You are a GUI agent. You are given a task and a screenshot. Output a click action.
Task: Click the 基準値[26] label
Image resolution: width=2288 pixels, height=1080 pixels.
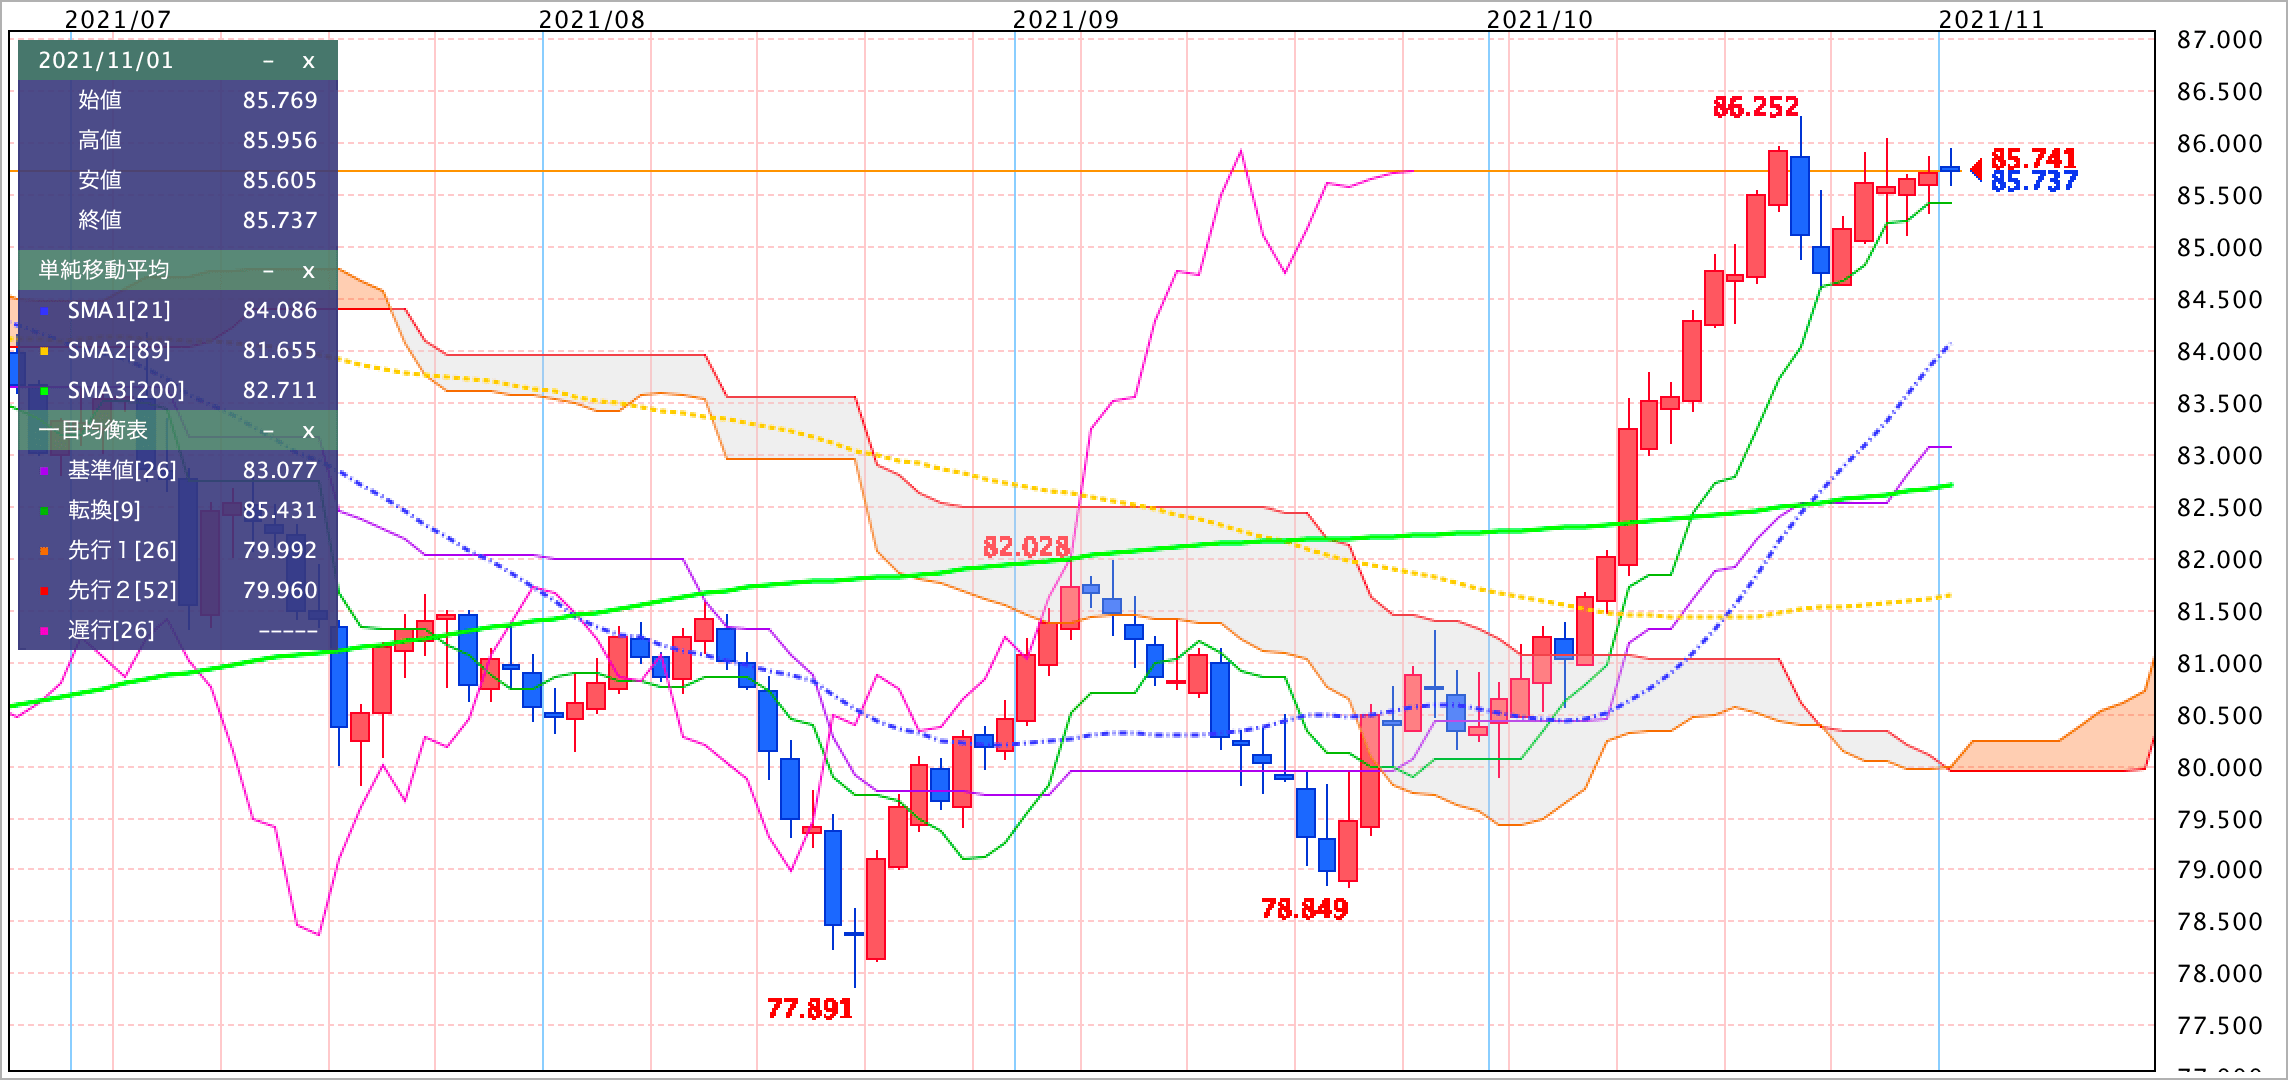click(x=122, y=470)
